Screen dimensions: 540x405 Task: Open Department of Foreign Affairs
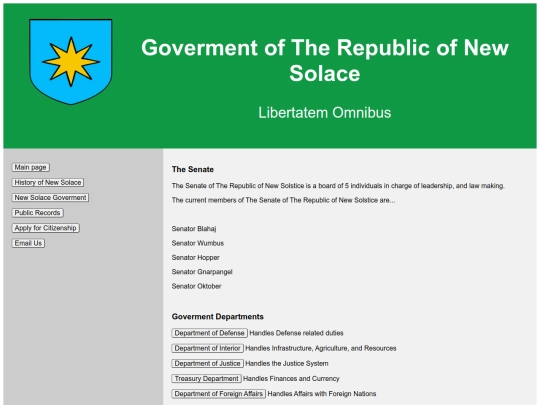[219, 394]
